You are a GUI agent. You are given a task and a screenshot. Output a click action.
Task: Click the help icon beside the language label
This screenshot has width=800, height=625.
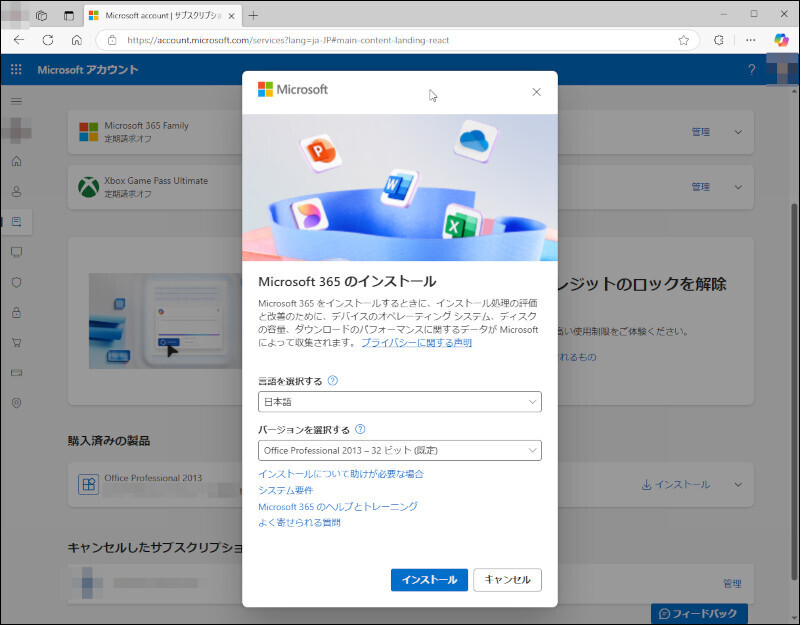click(333, 381)
